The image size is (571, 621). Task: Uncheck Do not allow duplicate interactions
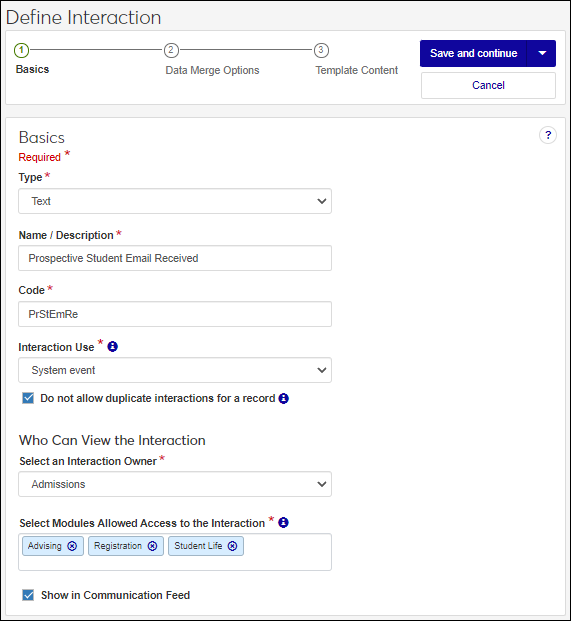pyautogui.click(x=28, y=398)
